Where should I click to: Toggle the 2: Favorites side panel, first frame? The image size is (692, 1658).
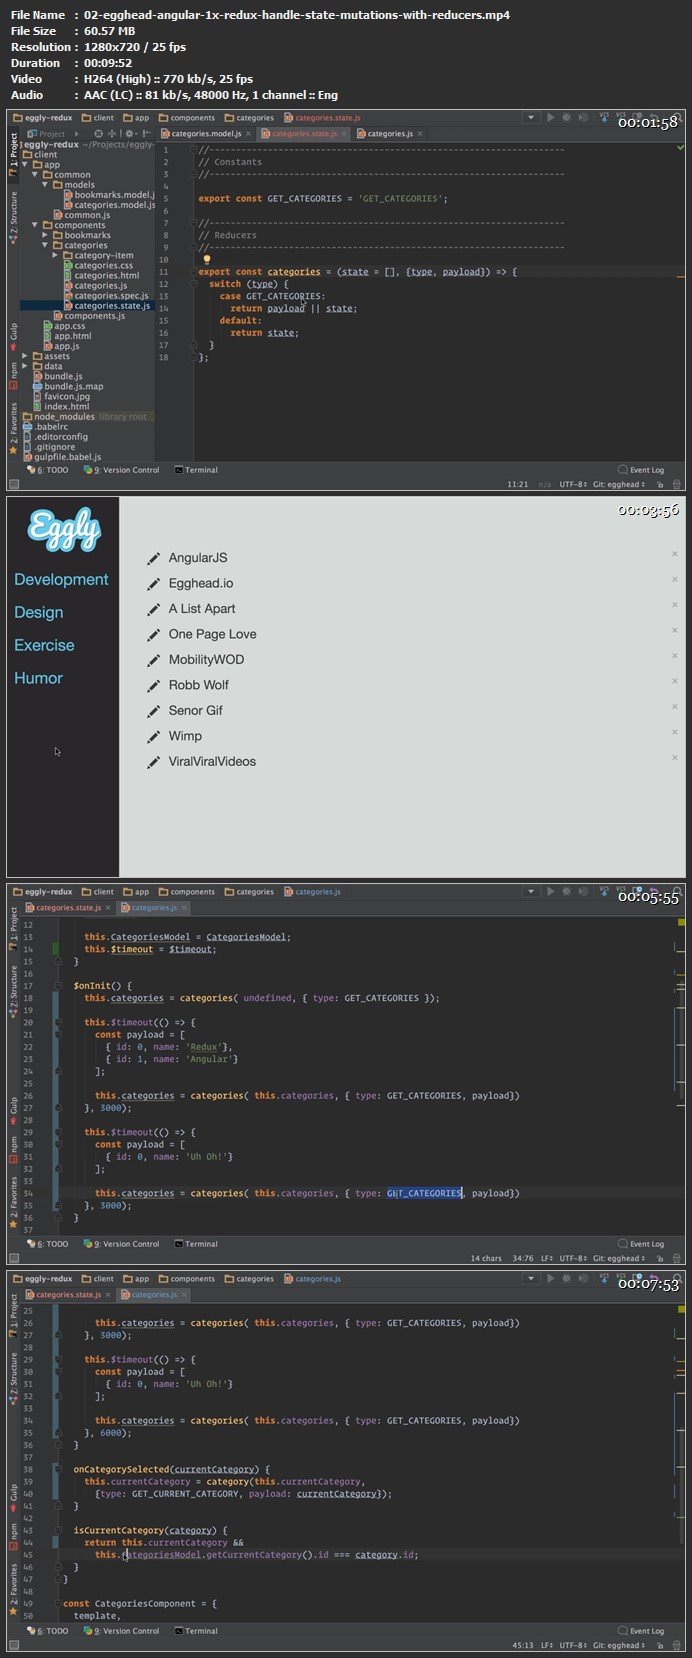(14, 428)
